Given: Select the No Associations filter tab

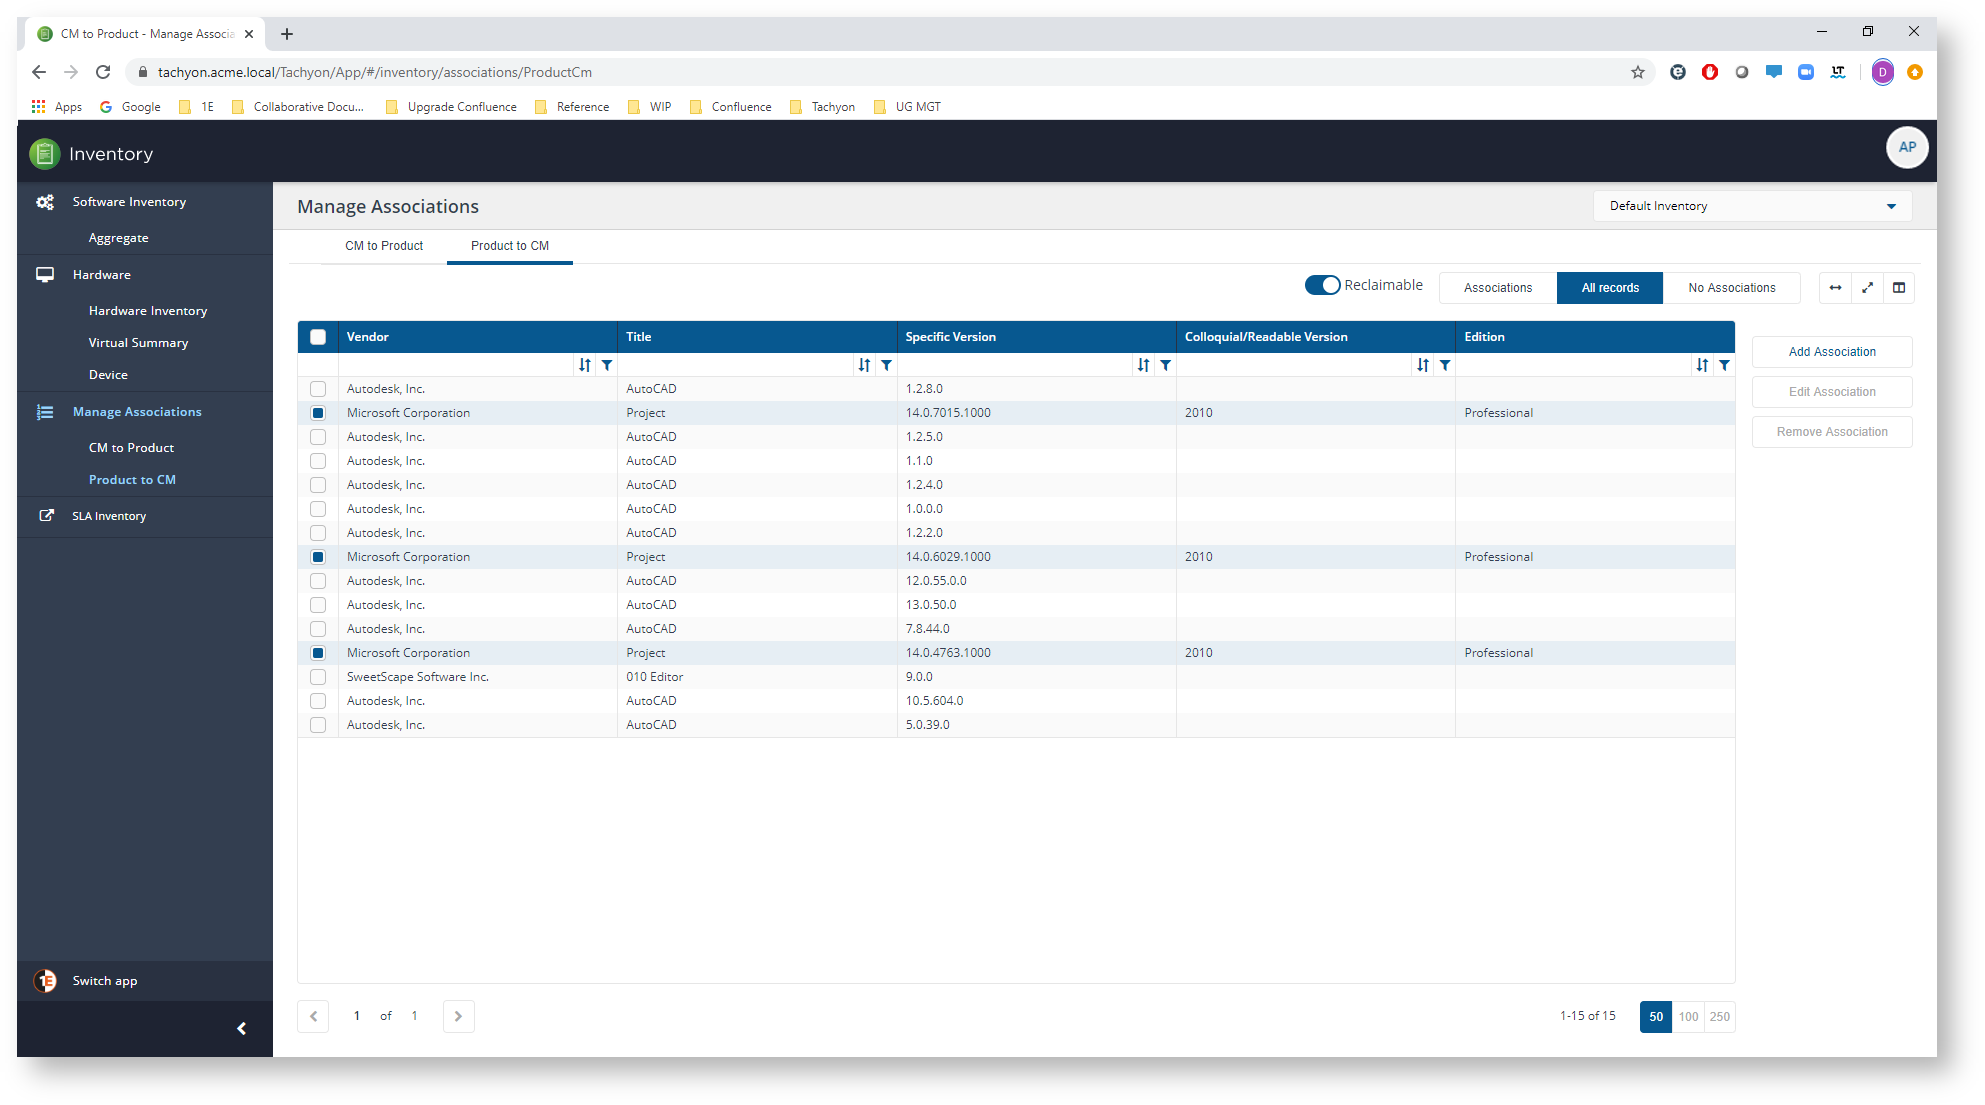Looking at the screenshot, I should 1731,286.
